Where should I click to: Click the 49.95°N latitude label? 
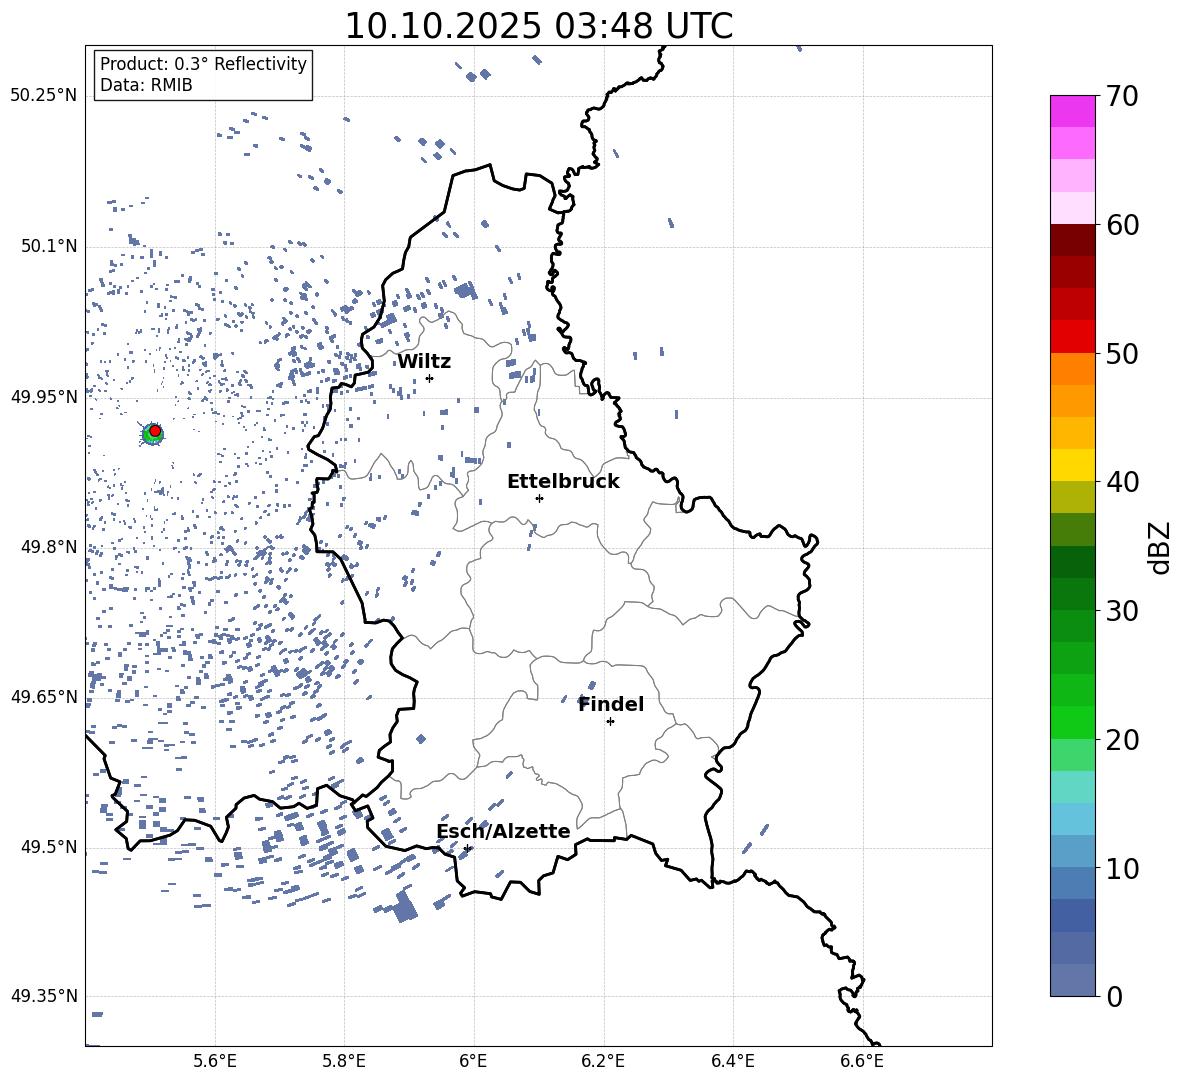pos(44,396)
